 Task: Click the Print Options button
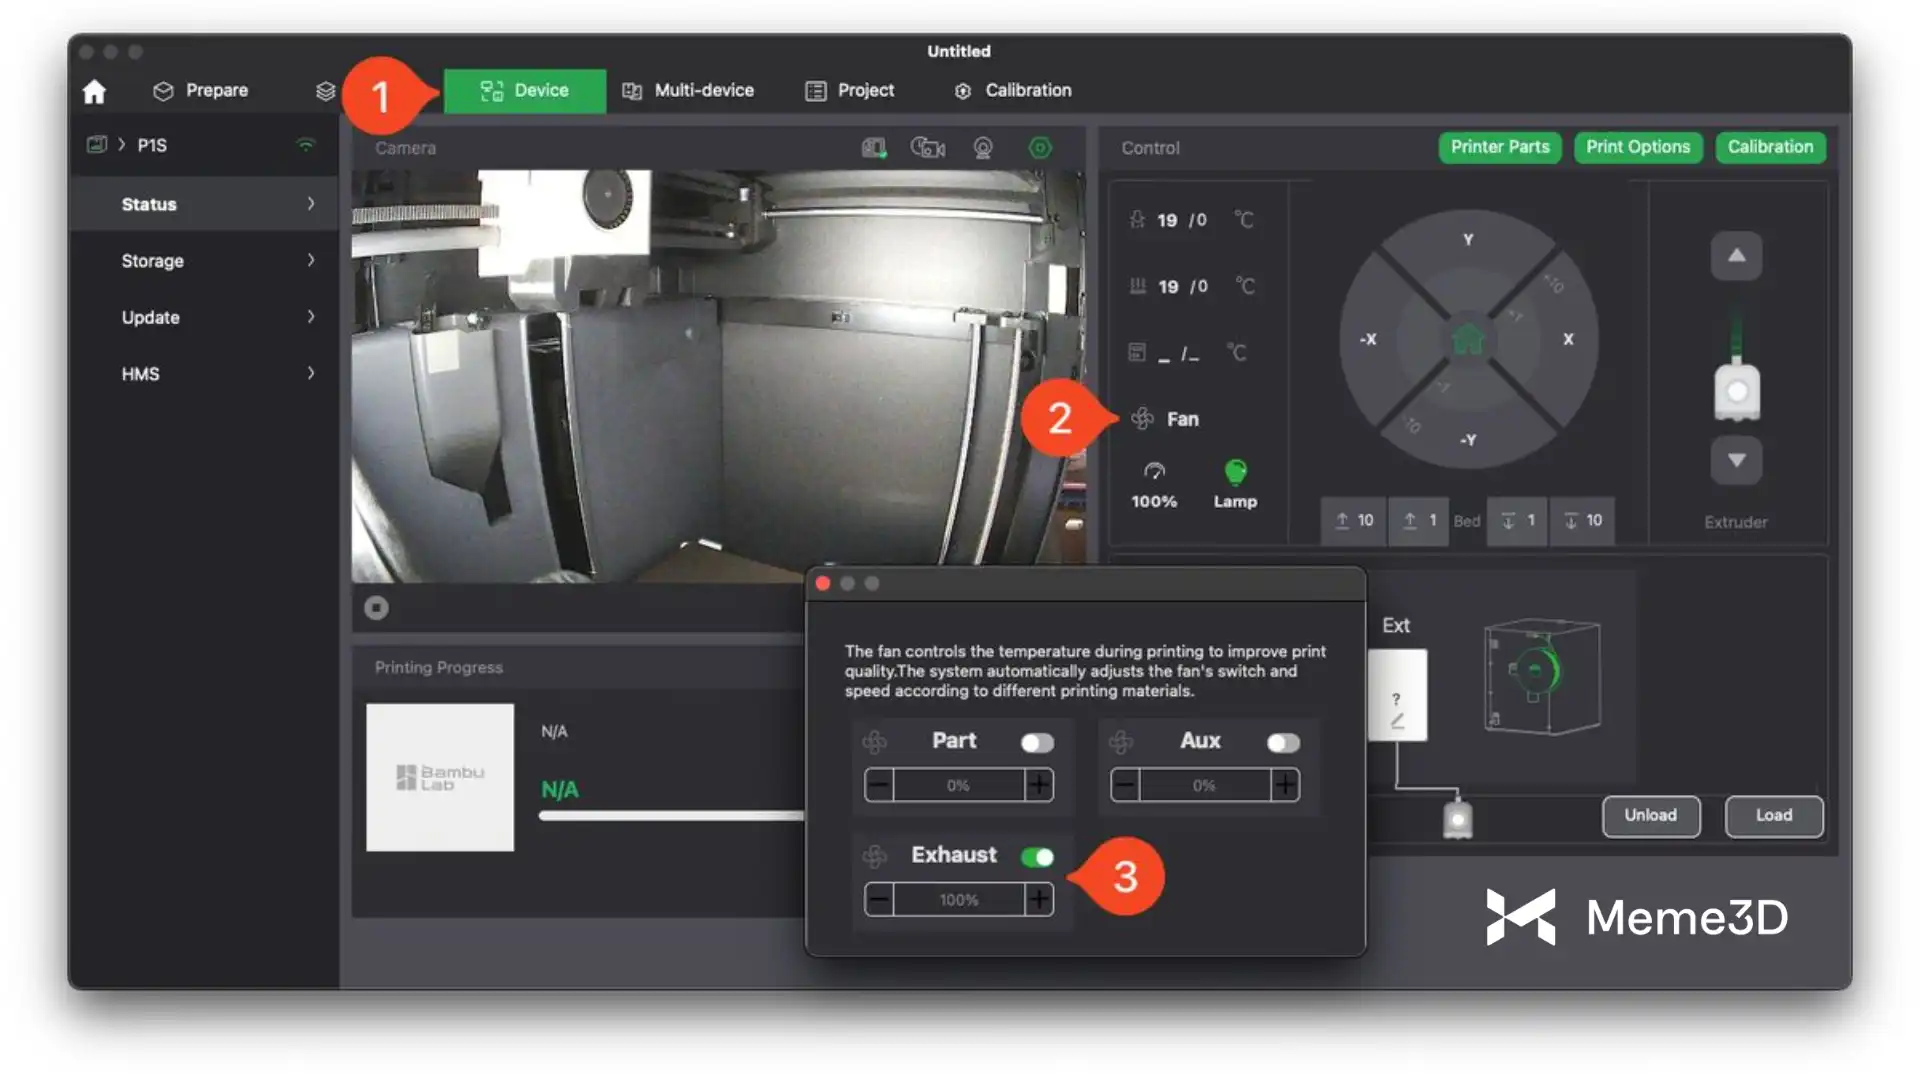point(1637,147)
